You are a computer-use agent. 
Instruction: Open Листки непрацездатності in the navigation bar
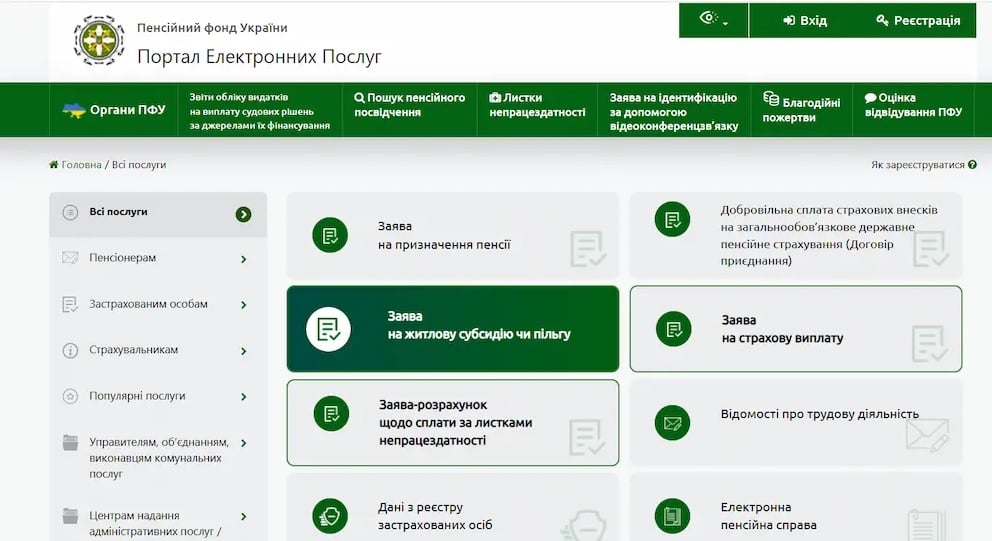pos(537,105)
